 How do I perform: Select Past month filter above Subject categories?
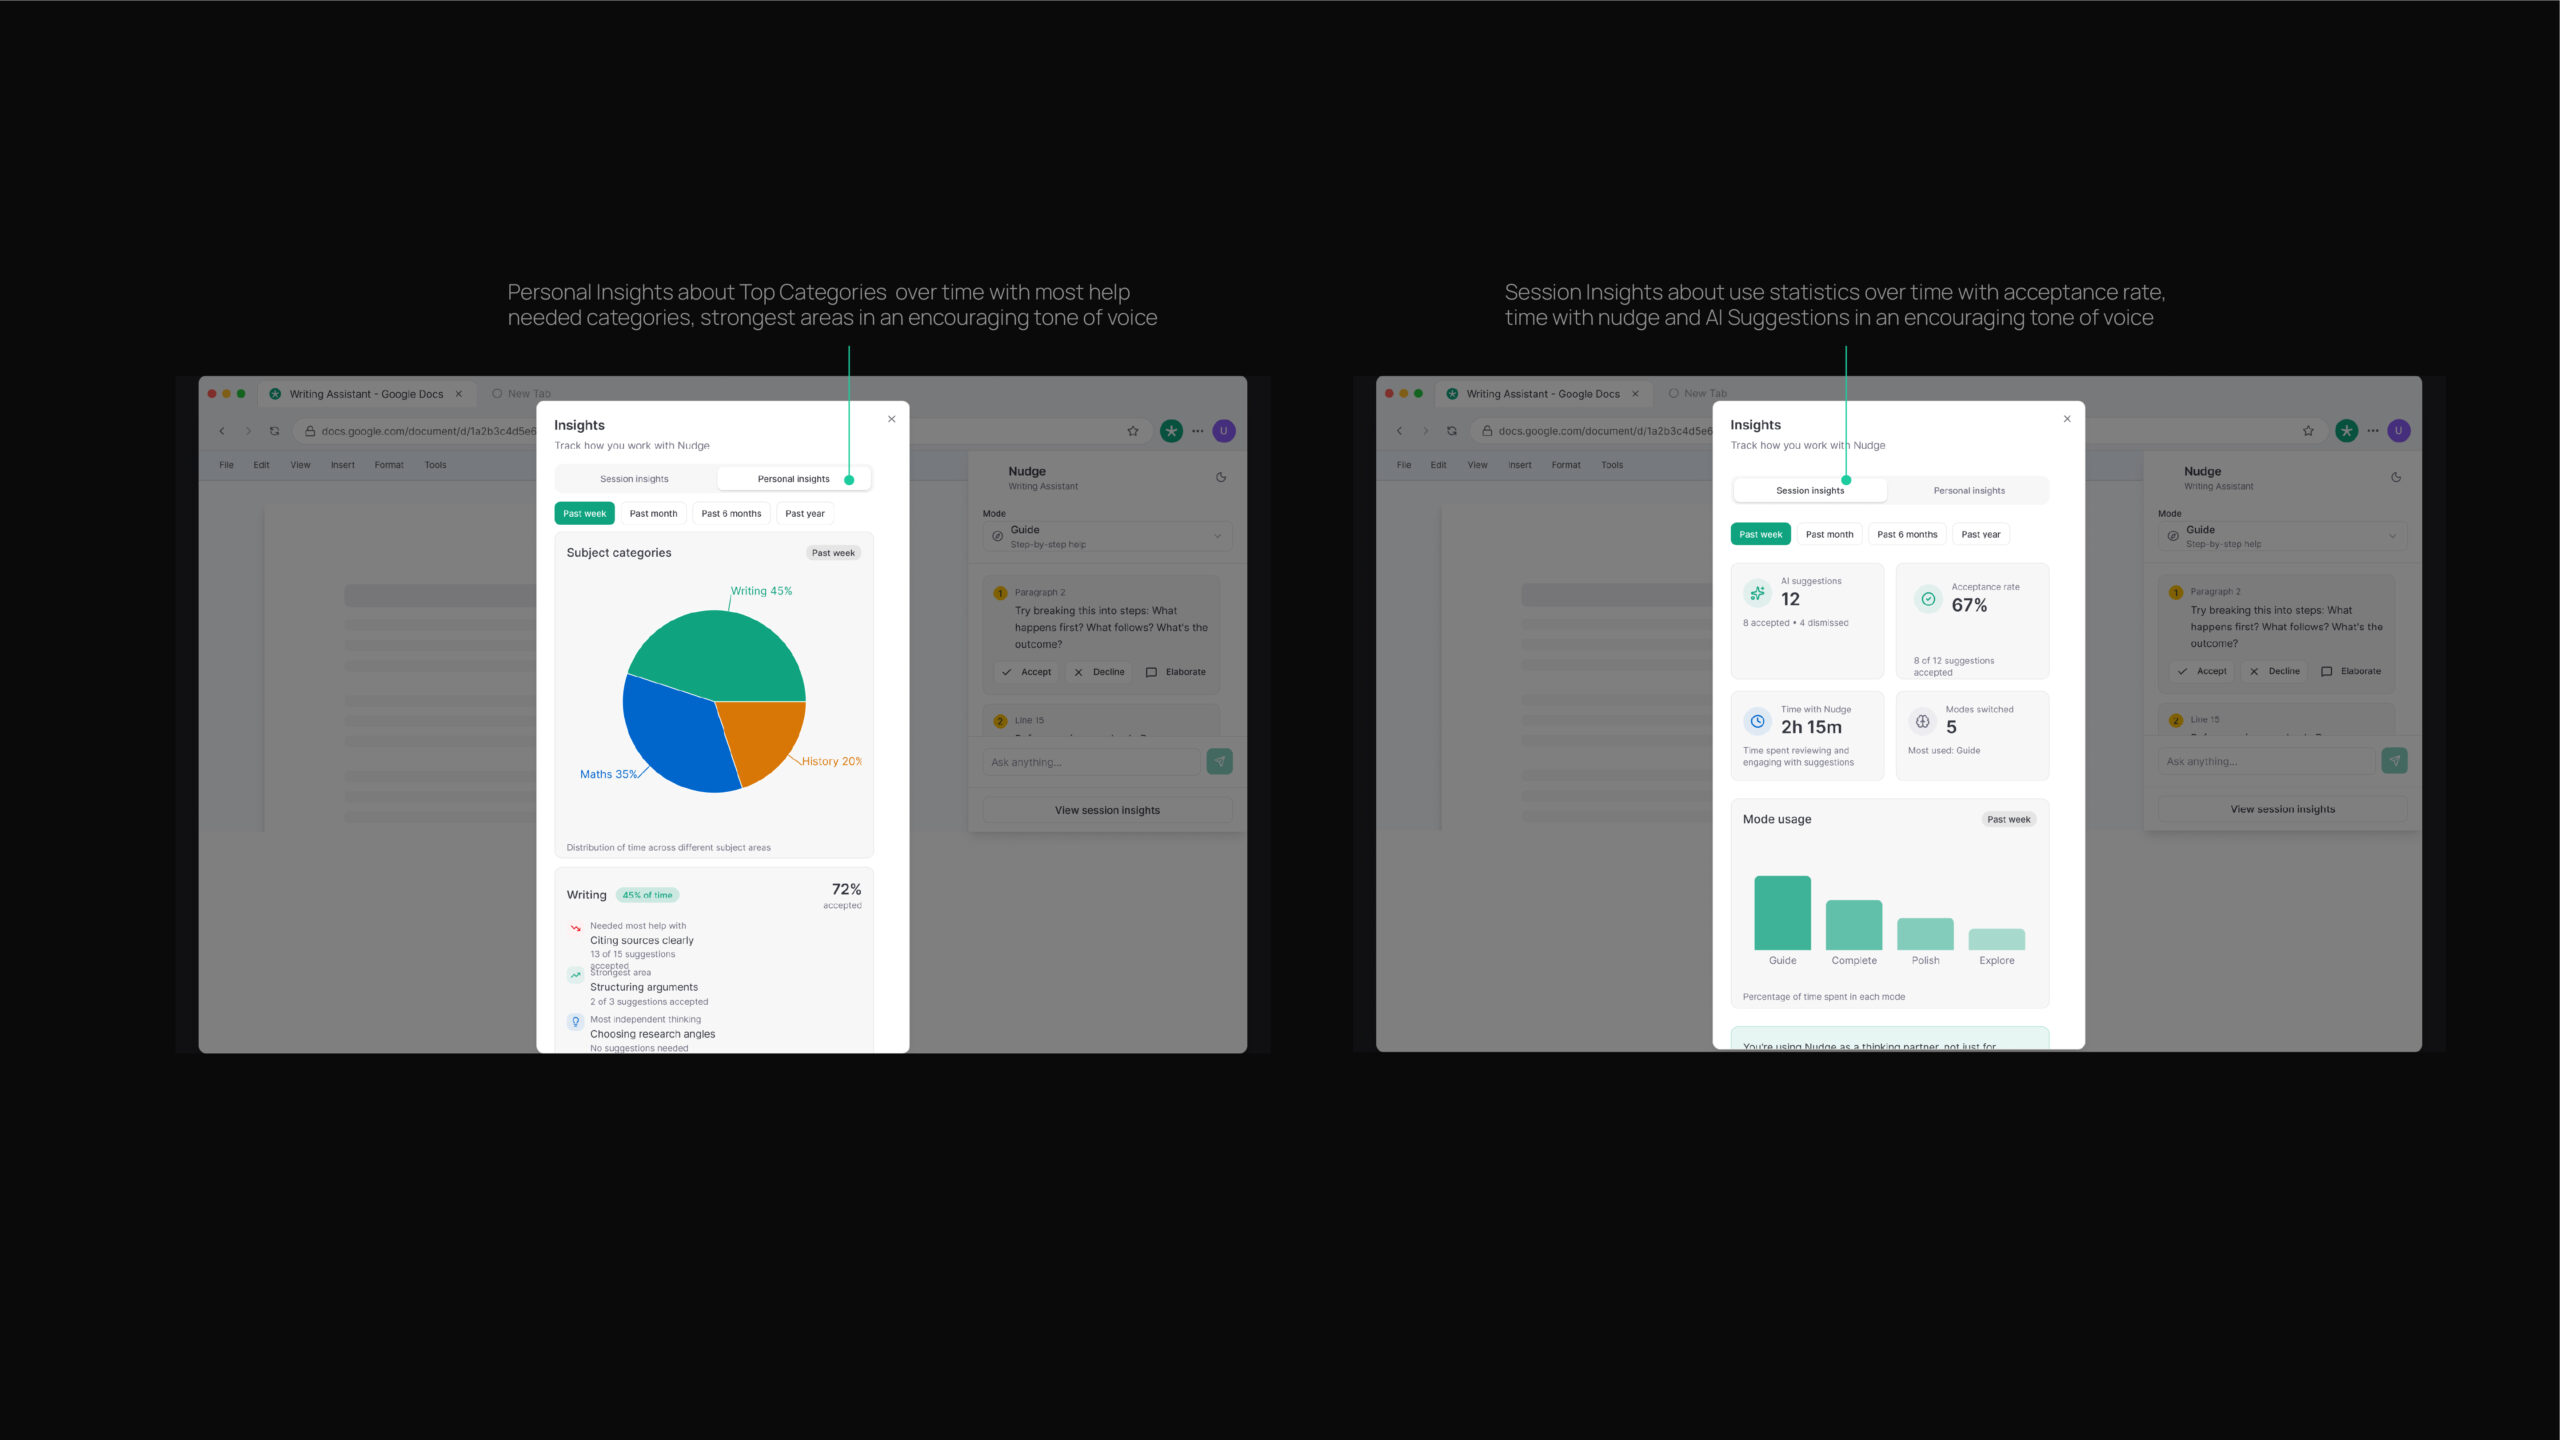coord(653,514)
